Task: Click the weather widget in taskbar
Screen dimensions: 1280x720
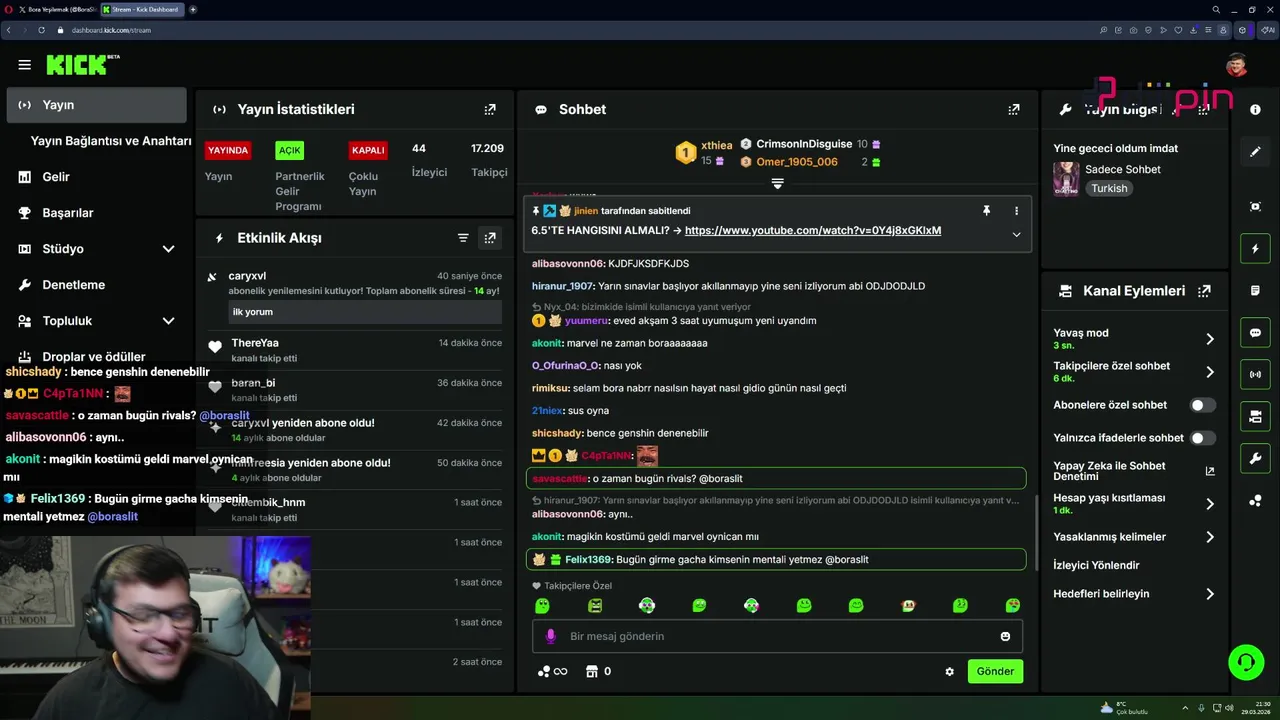Action: (x=1124, y=708)
